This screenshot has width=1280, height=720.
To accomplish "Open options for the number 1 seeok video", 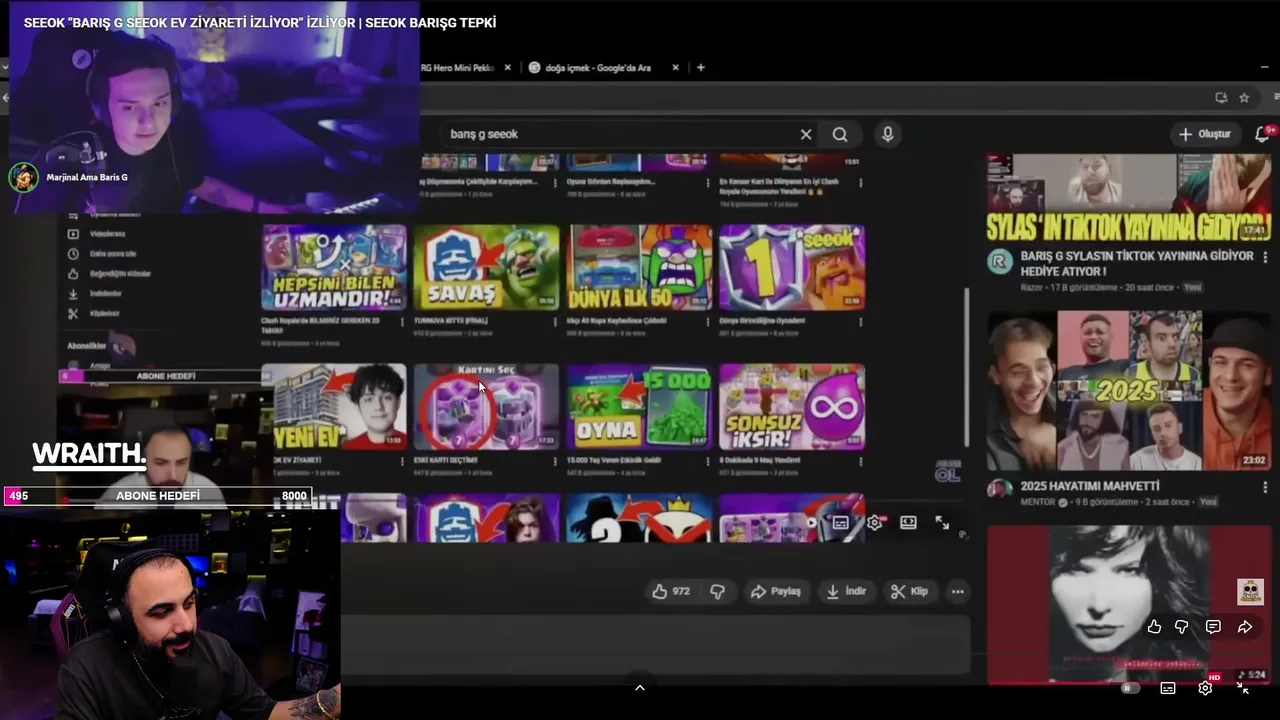I will pyautogui.click(x=862, y=322).
